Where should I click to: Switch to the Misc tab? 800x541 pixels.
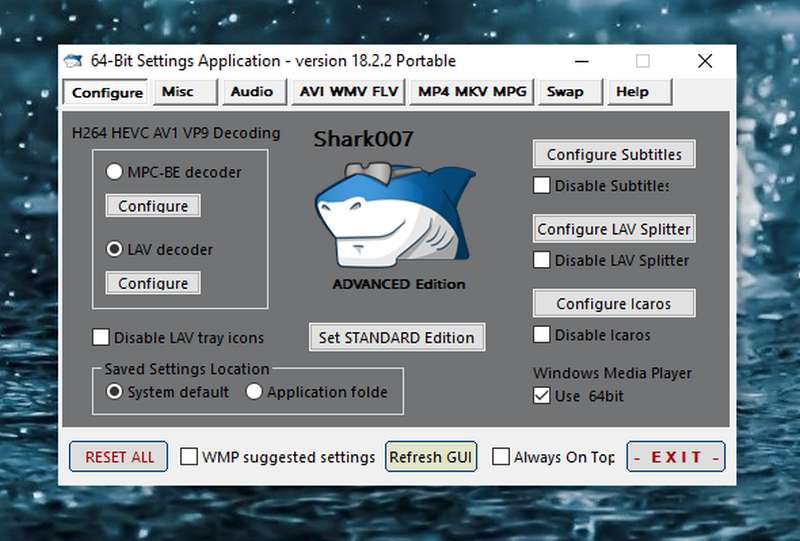coord(185,92)
